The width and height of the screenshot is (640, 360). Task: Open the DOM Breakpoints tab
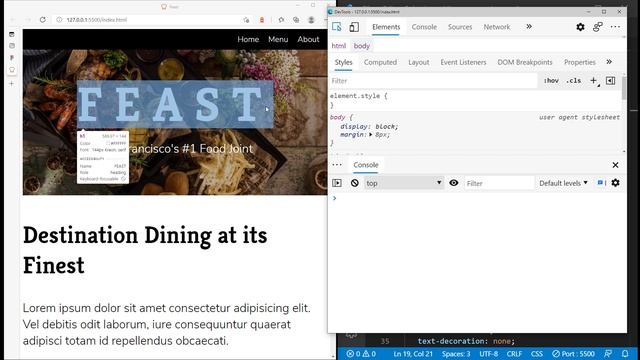click(x=525, y=62)
